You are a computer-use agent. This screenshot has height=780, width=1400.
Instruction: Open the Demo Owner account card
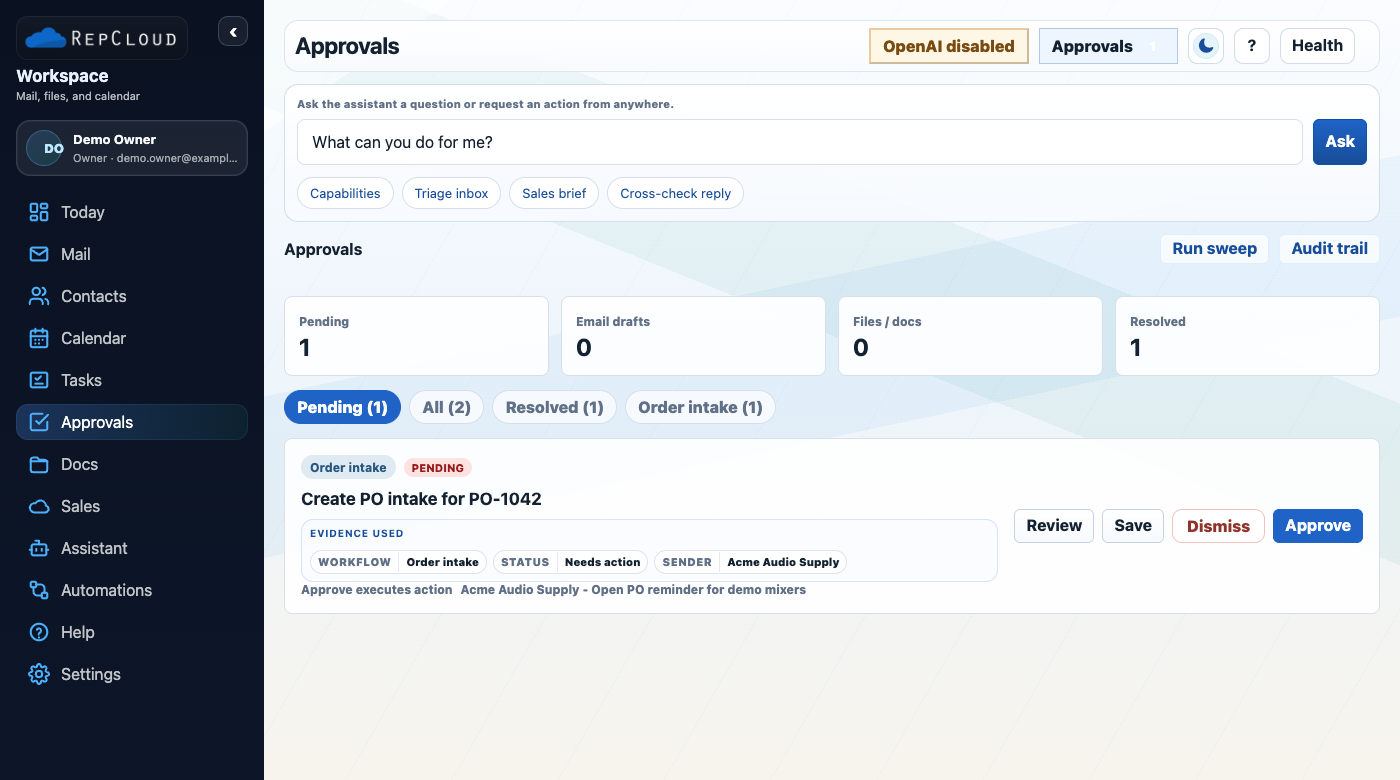tap(132, 148)
